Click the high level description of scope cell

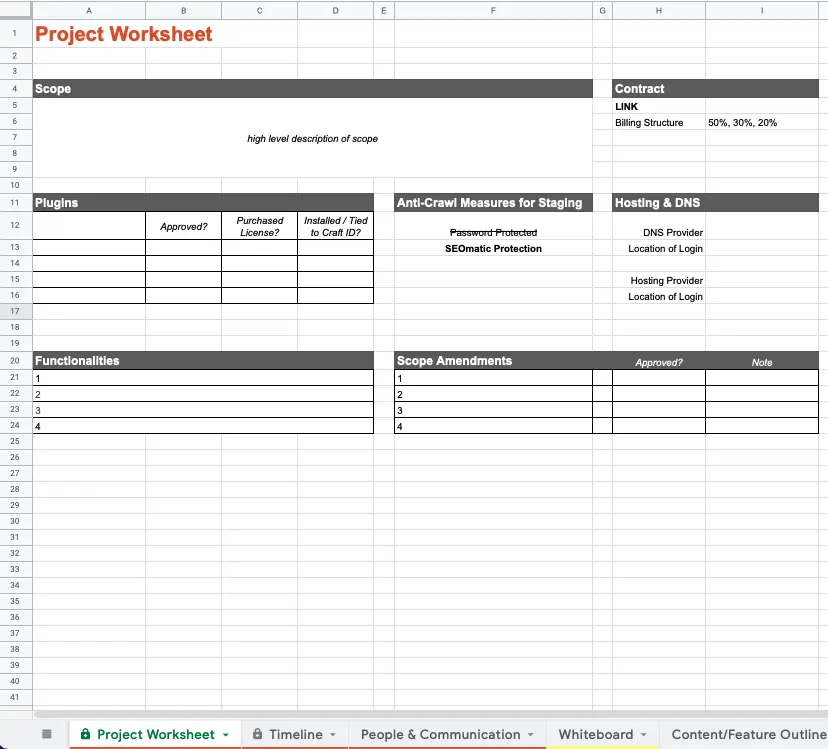(312, 139)
